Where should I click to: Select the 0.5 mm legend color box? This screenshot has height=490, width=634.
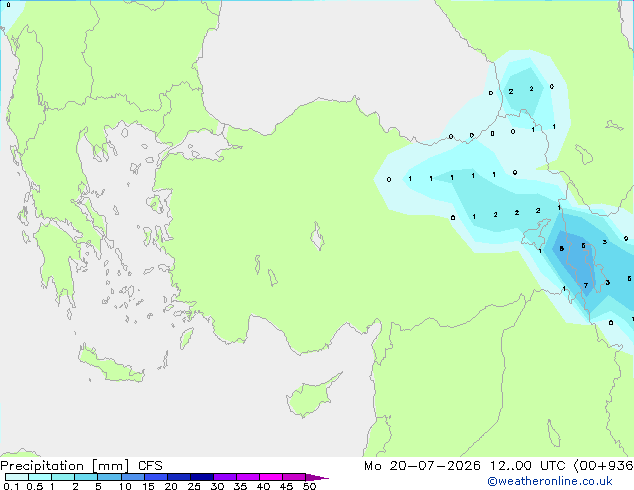coord(40,477)
